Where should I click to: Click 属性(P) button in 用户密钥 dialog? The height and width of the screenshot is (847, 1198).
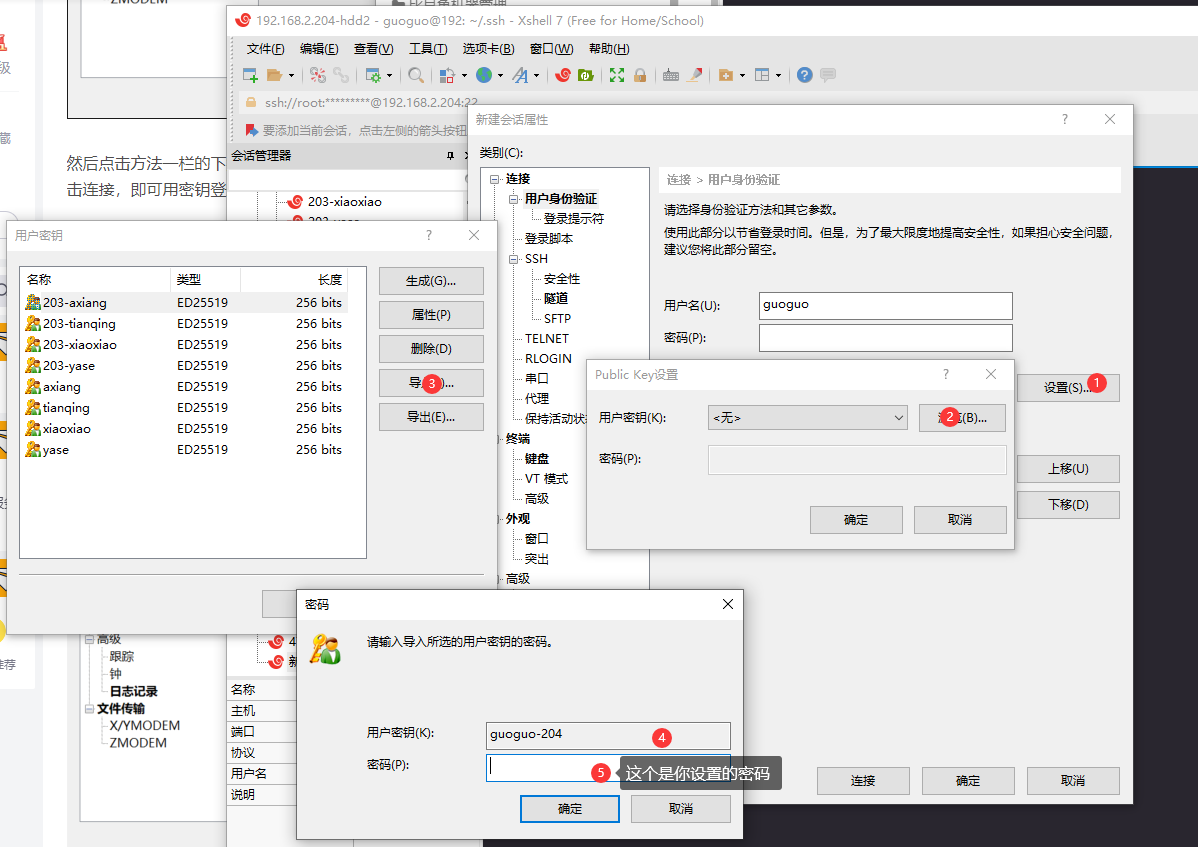coord(431,315)
